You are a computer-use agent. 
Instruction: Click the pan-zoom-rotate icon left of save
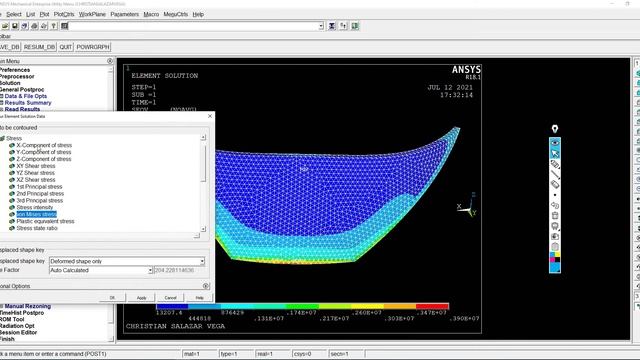(x=24, y=26)
